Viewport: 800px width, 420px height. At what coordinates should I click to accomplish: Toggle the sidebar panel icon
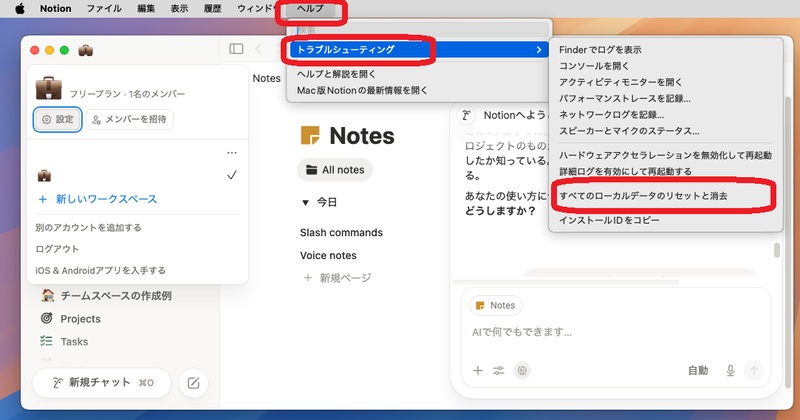click(x=236, y=48)
